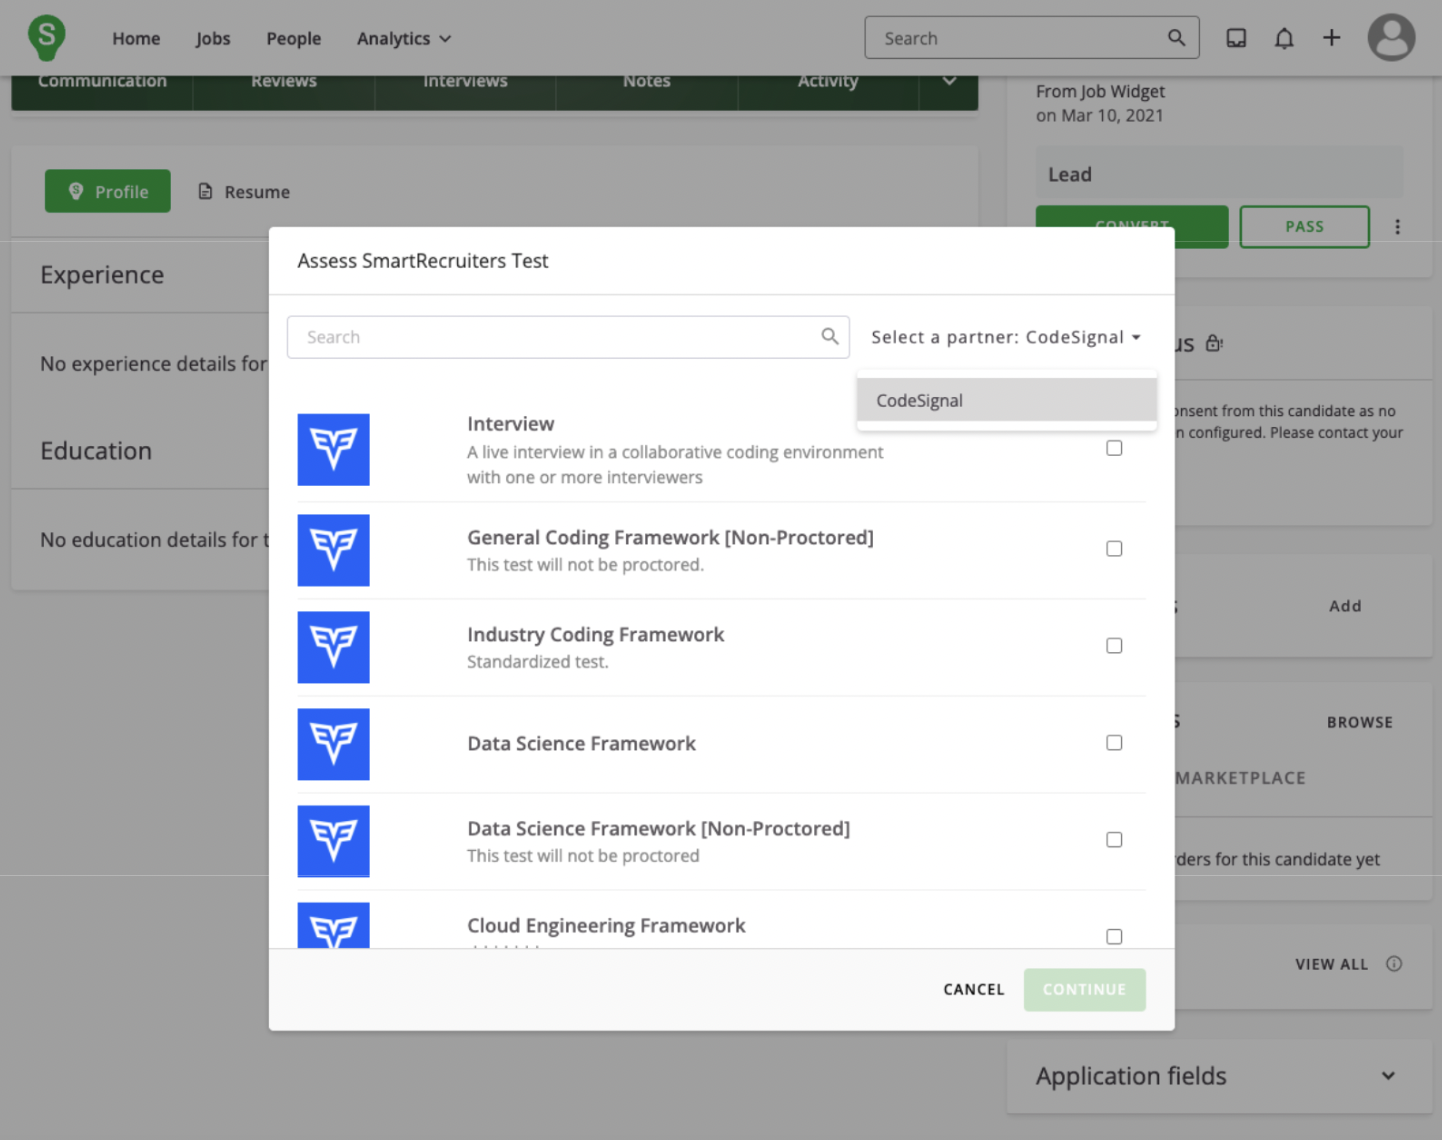Open the Resume view
Viewport: 1442px width, 1140px height.
pyautogui.click(x=244, y=191)
